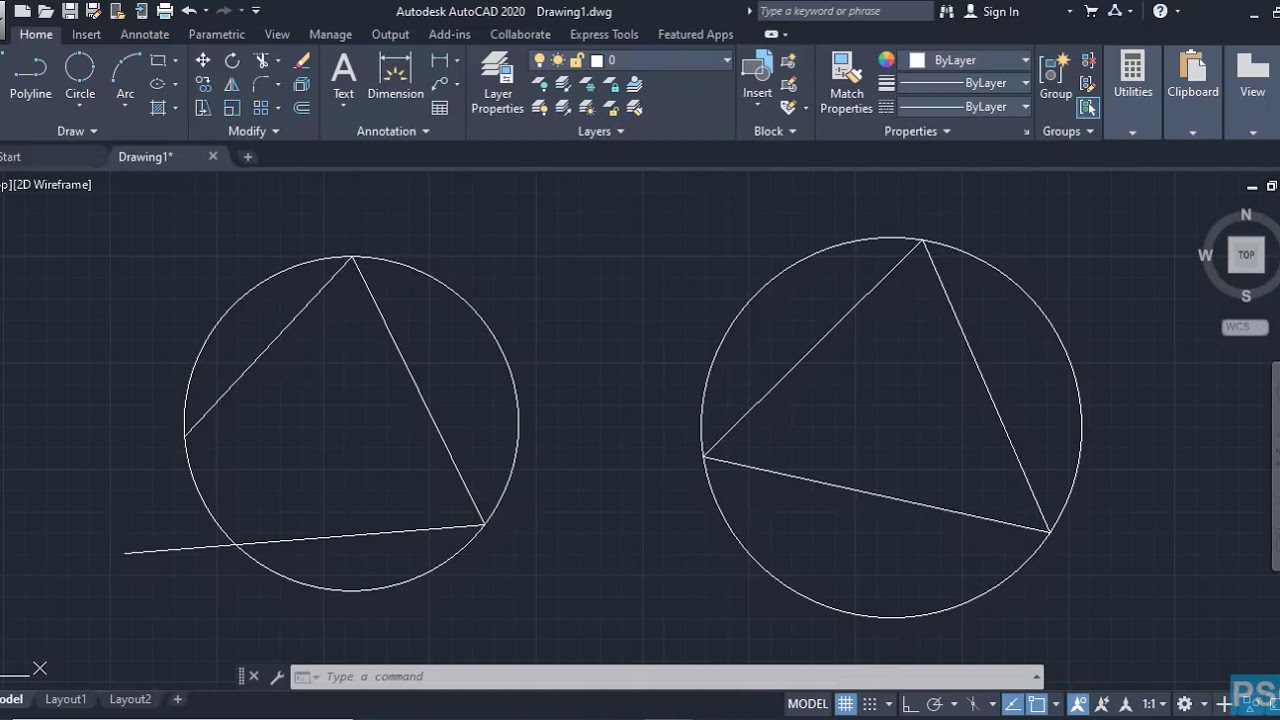
Task: Click the Explode tool icon
Action: tap(302, 84)
